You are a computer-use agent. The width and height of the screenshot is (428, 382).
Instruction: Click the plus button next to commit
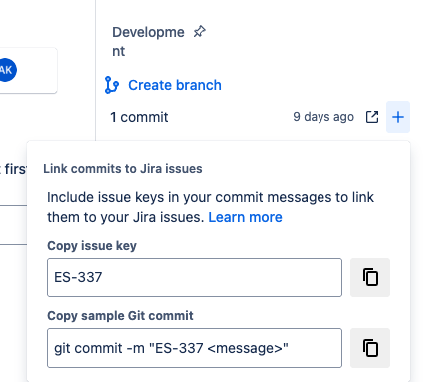coord(398,117)
